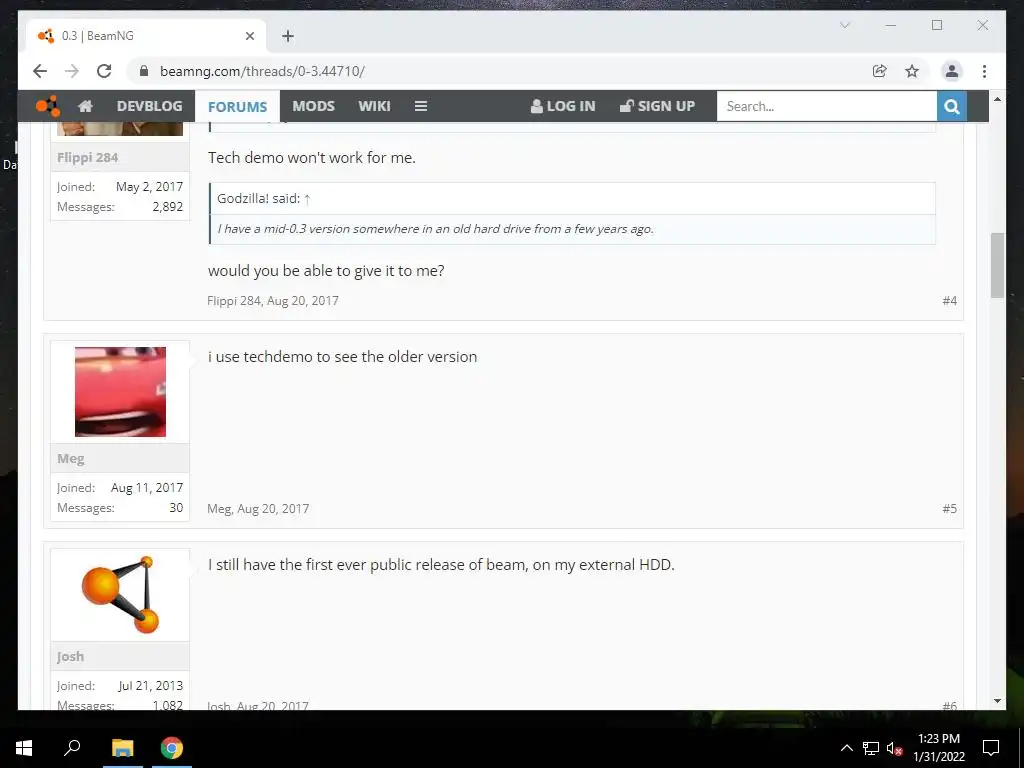
Task: Open the taskbar clock and date
Action: click(x=938, y=748)
